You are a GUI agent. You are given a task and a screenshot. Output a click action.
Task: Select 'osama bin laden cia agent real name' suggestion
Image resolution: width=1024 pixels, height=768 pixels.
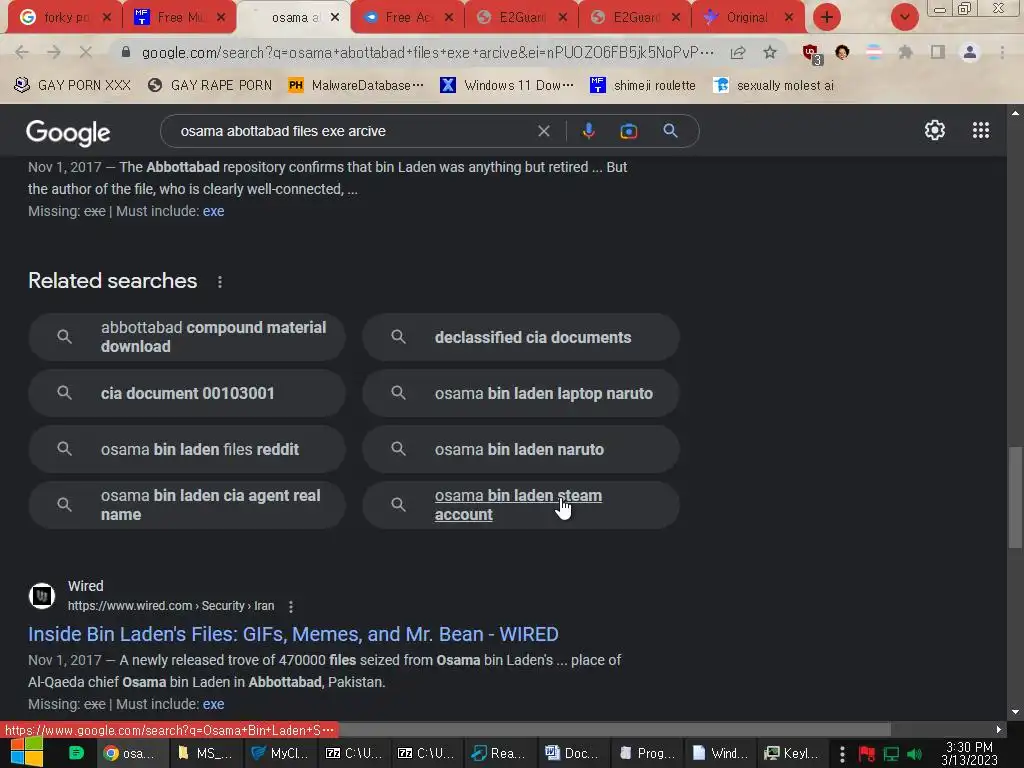click(x=187, y=505)
